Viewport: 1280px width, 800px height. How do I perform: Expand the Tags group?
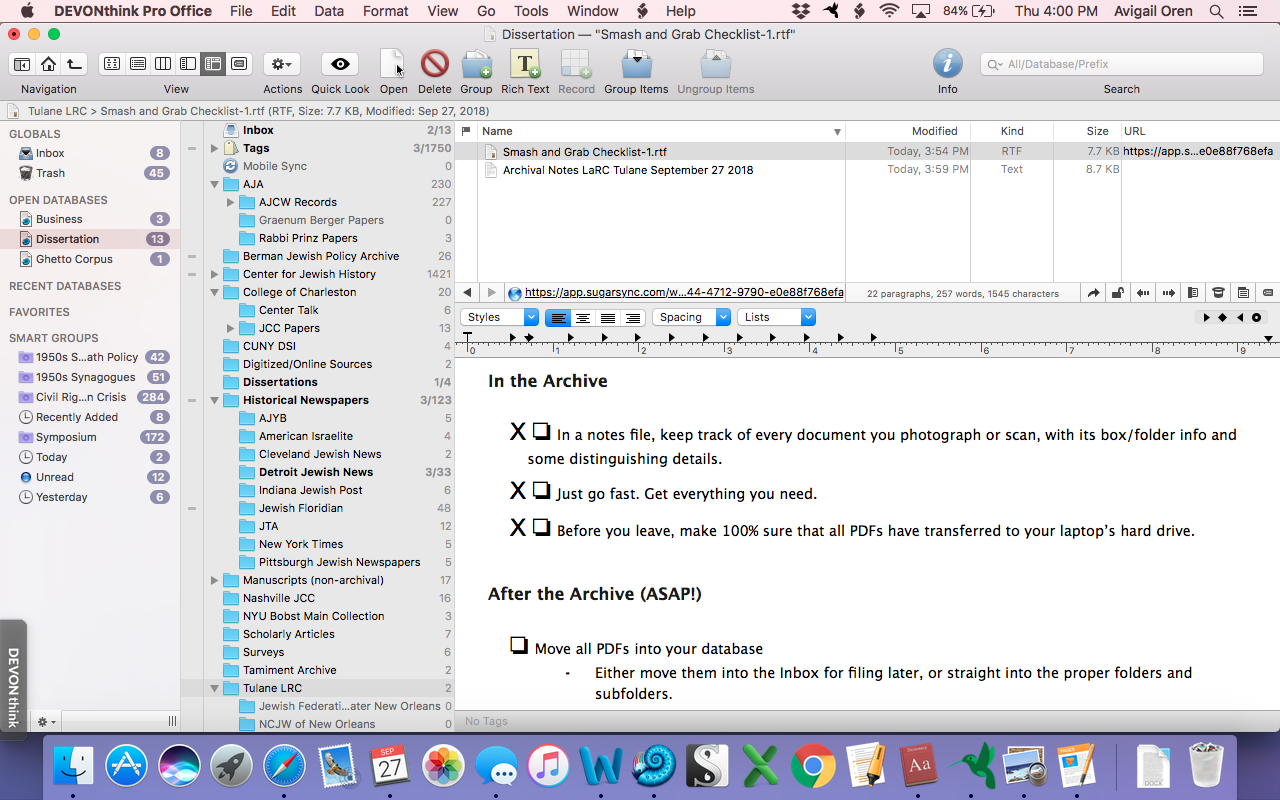click(214, 148)
